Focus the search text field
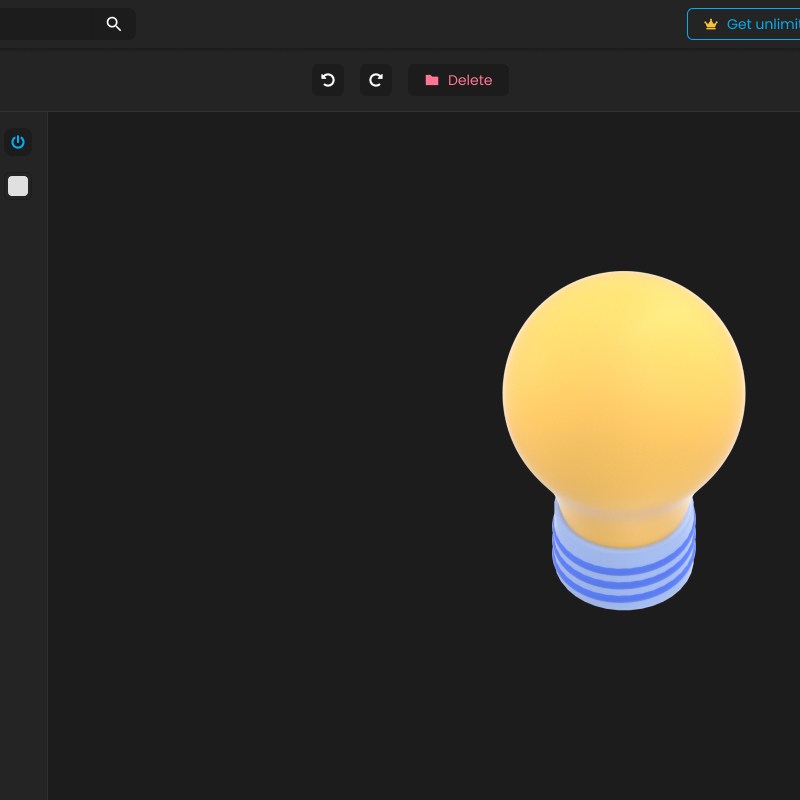Screen dimensions: 800x800 [x=45, y=24]
